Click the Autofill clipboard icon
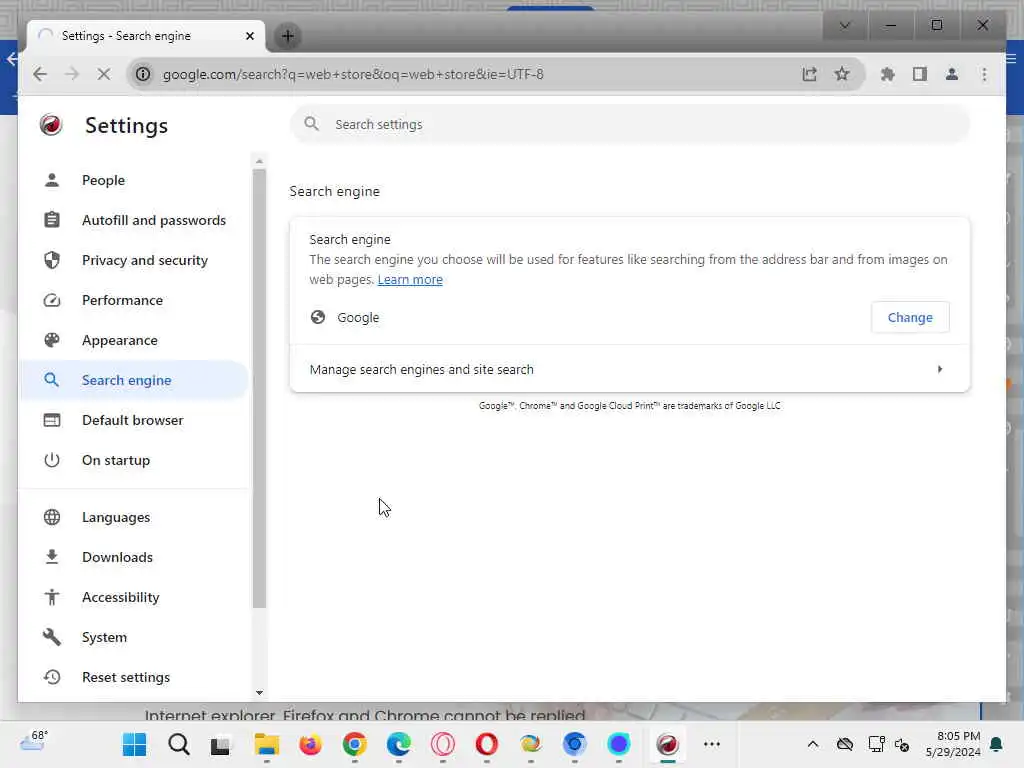Screen dimensions: 1024x768 point(52,220)
